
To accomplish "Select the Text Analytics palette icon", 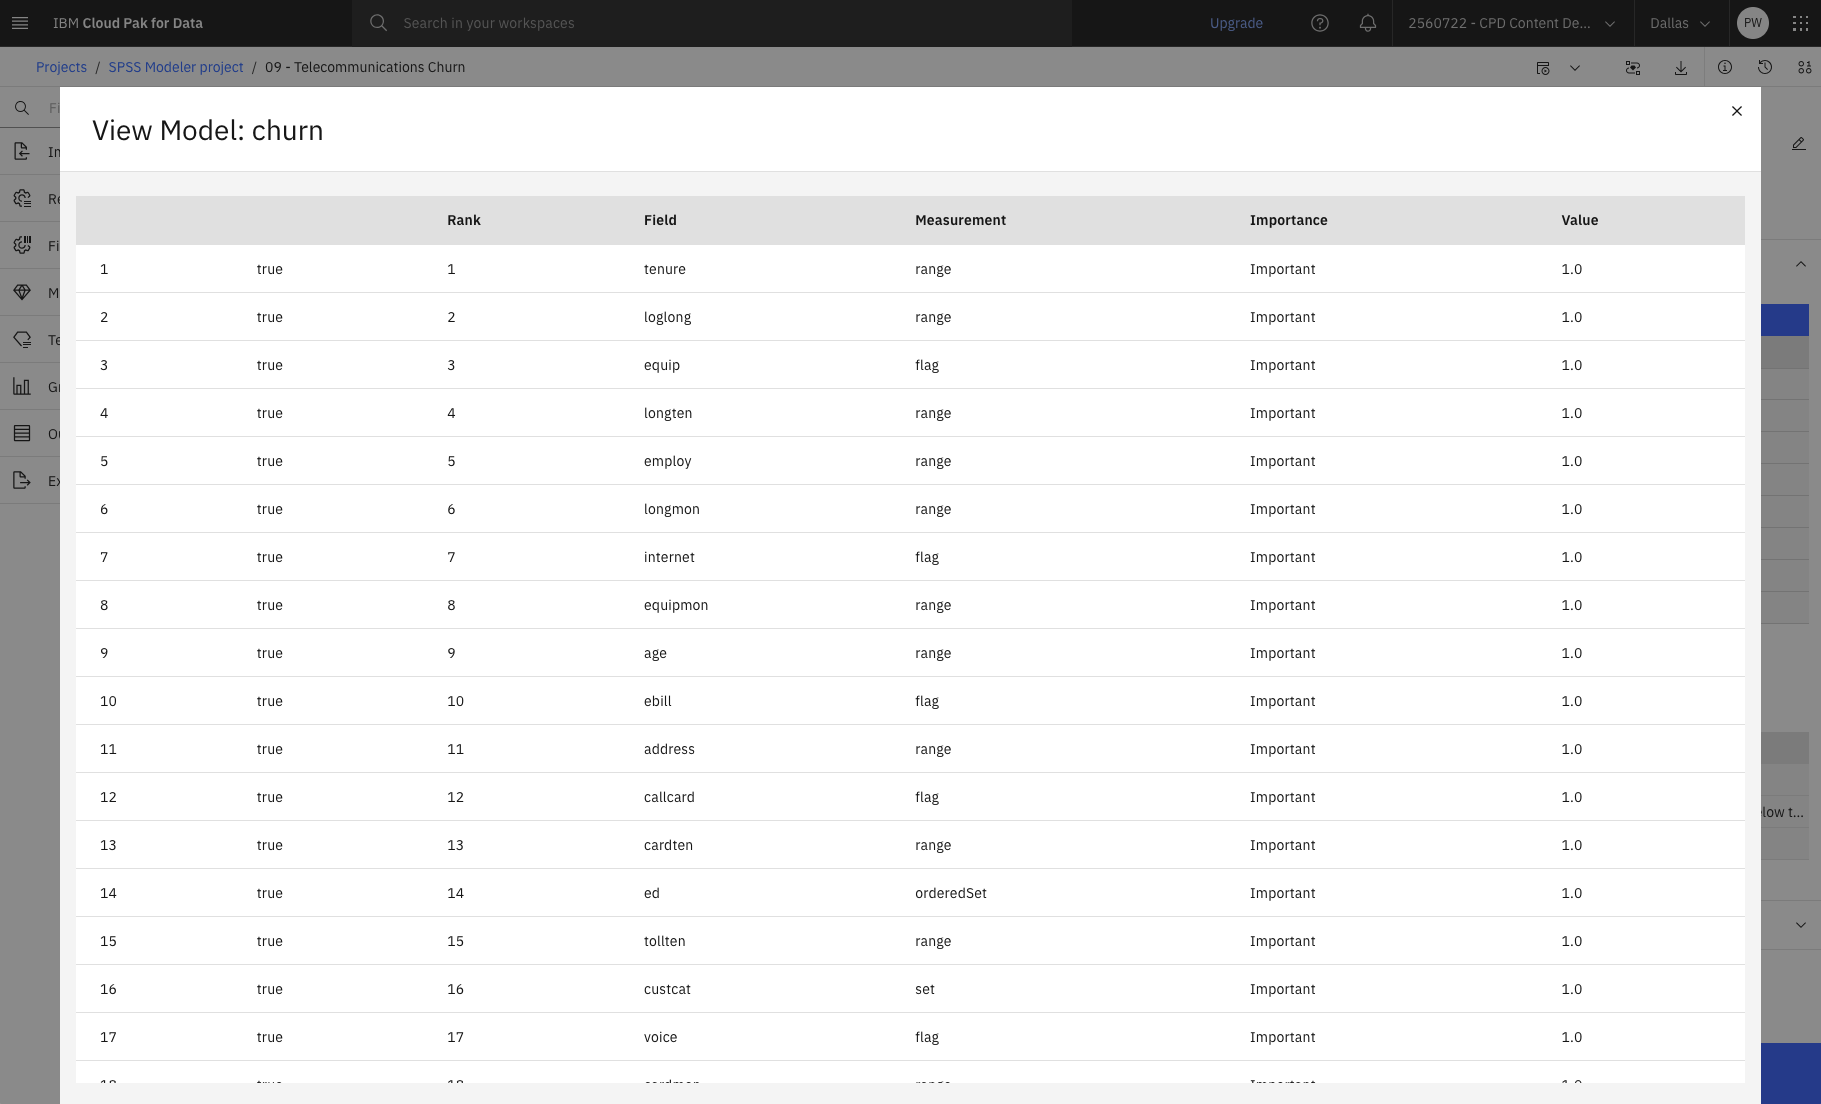I will 22,339.
